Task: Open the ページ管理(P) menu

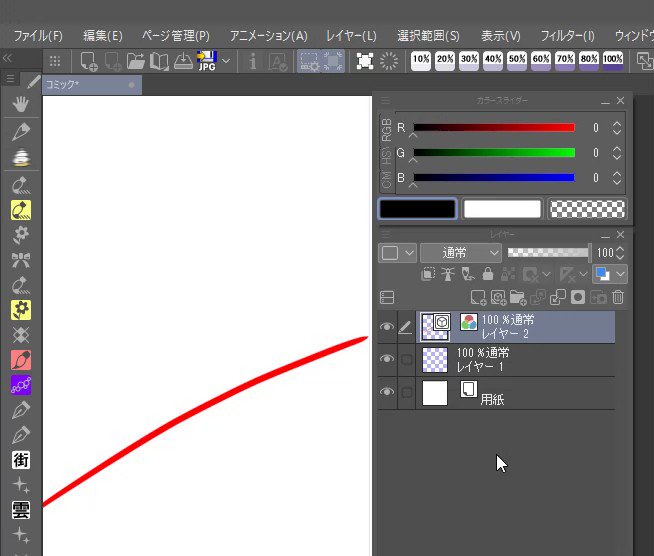Action: (x=176, y=36)
